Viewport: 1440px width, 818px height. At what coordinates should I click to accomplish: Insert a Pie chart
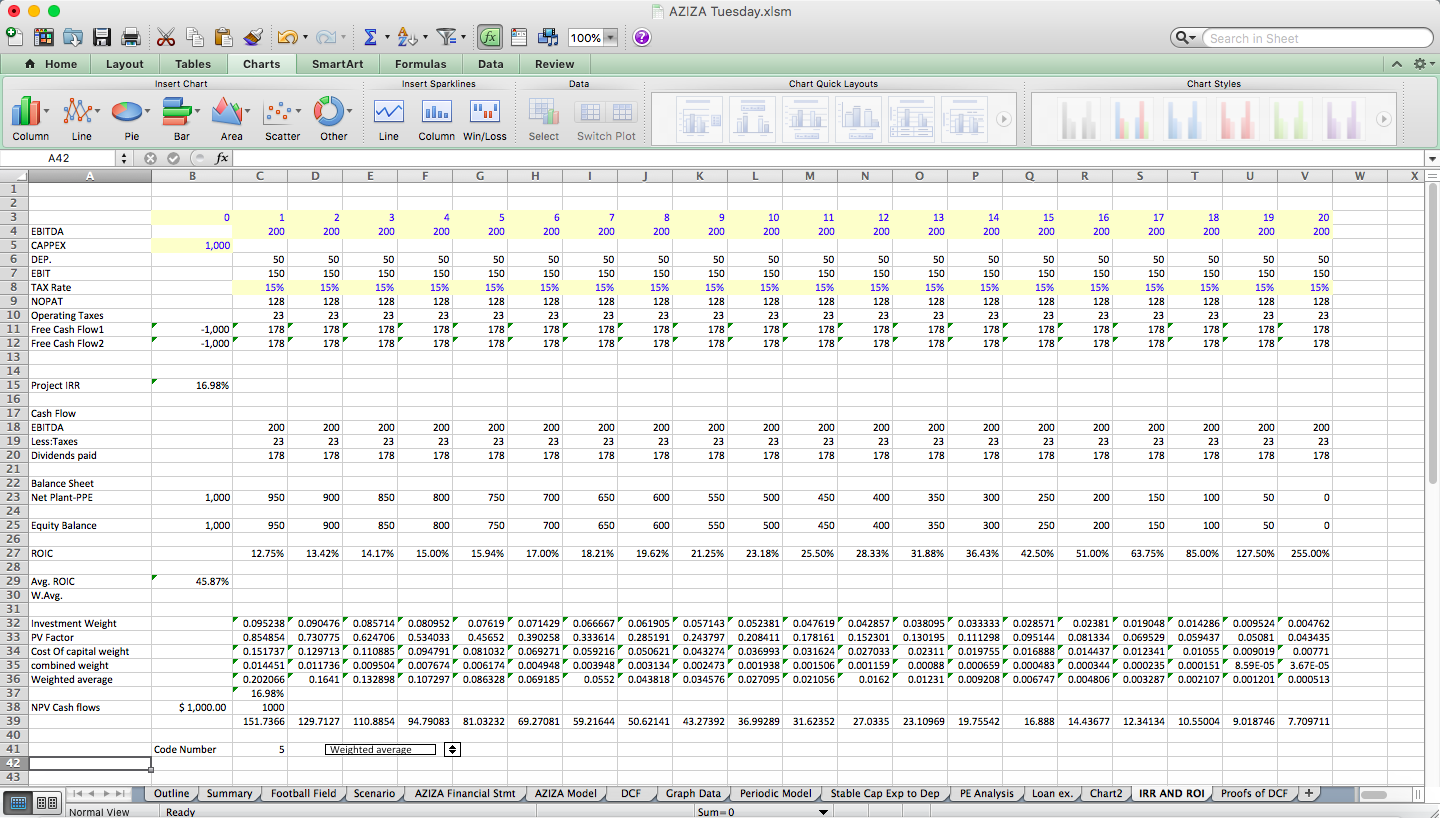coord(128,113)
